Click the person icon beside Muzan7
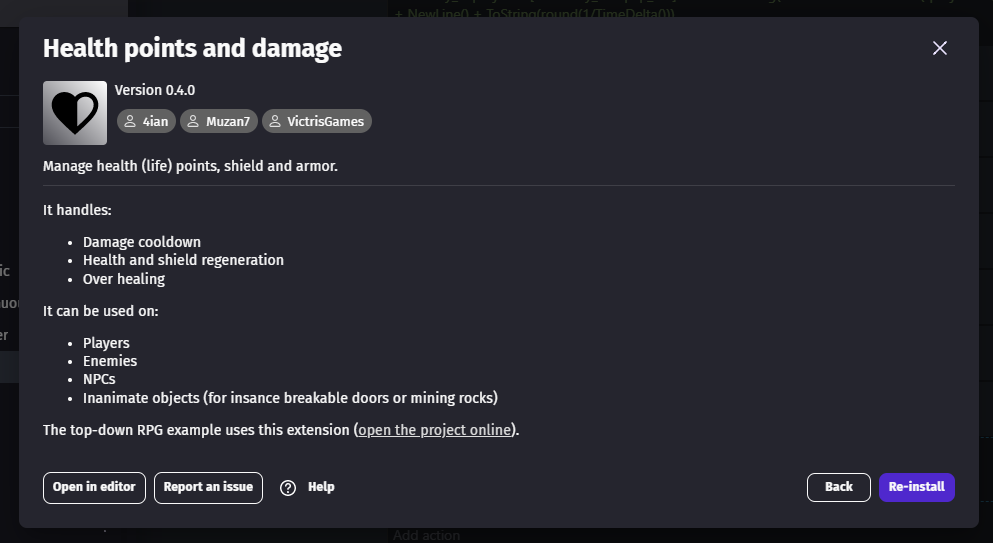 click(x=193, y=121)
